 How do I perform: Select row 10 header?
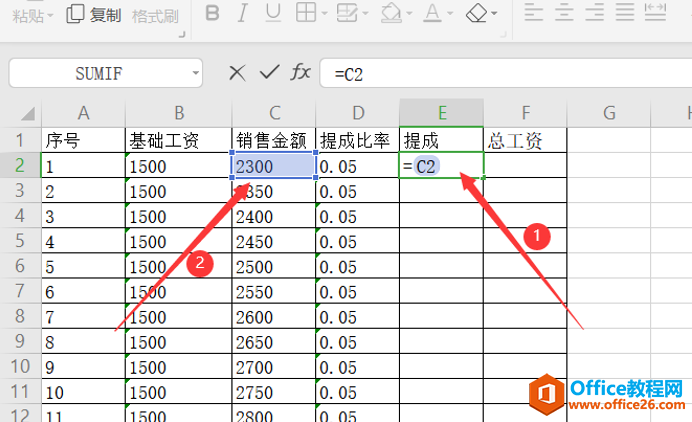pos(20,366)
